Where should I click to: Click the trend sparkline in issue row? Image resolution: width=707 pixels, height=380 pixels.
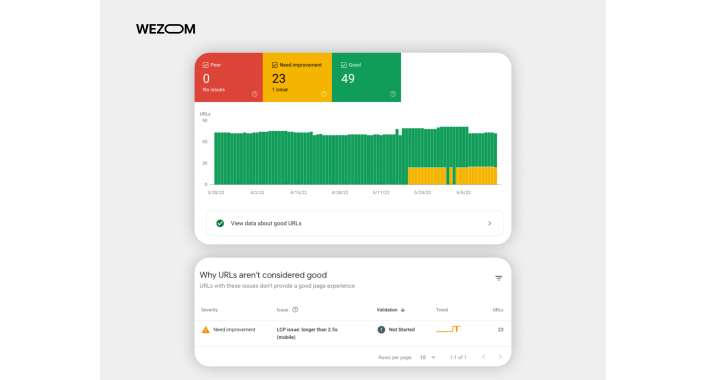coord(448,329)
